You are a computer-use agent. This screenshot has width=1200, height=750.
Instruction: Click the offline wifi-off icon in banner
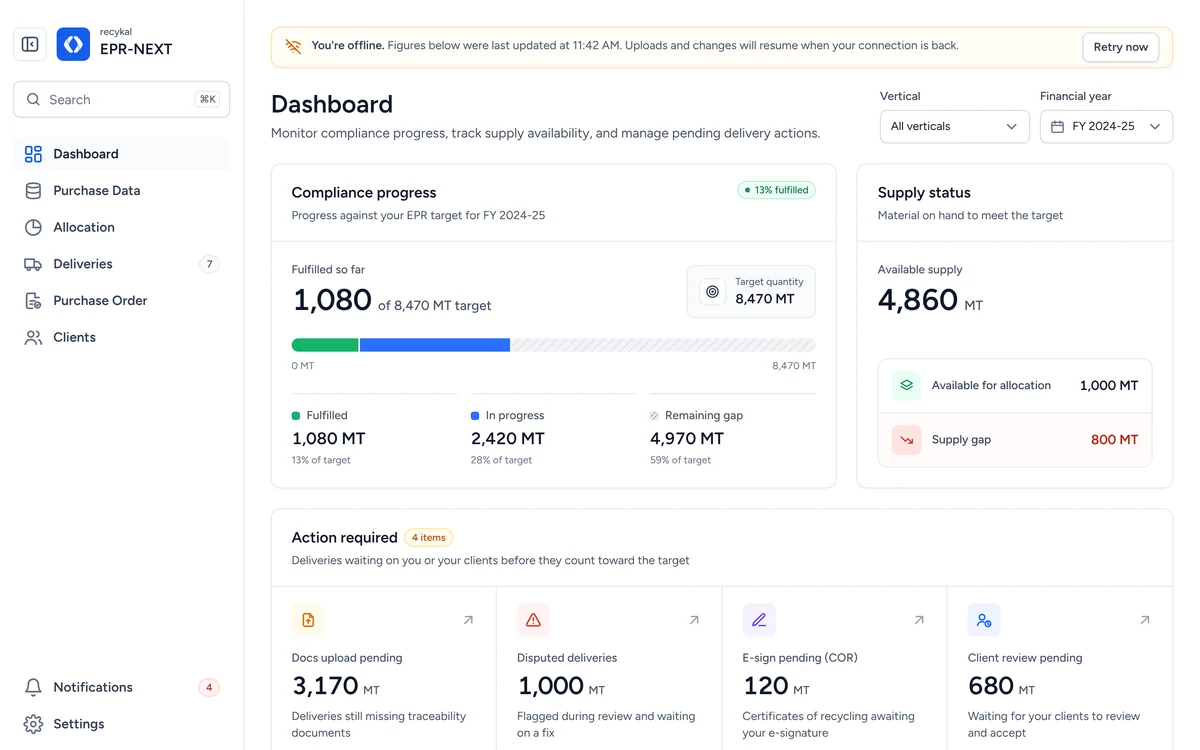point(293,46)
